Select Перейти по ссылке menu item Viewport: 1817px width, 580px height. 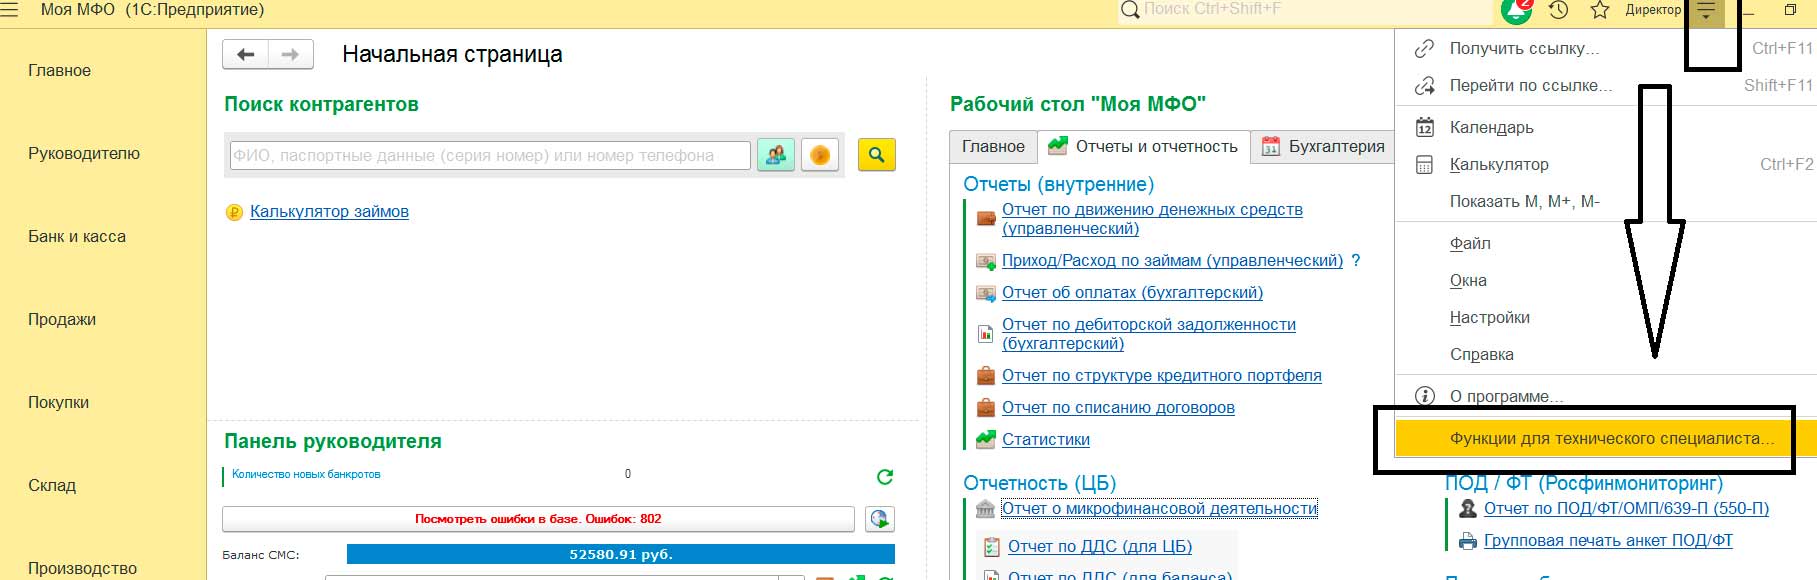1606,85
